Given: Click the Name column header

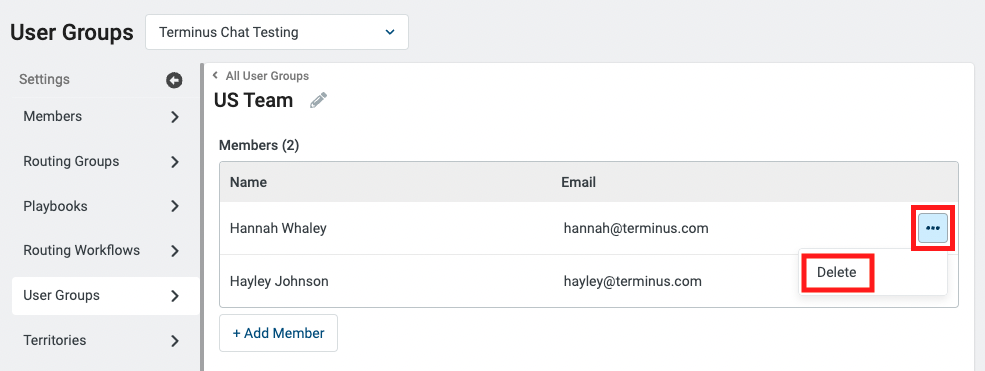Looking at the screenshot, I should coord(248,183).
